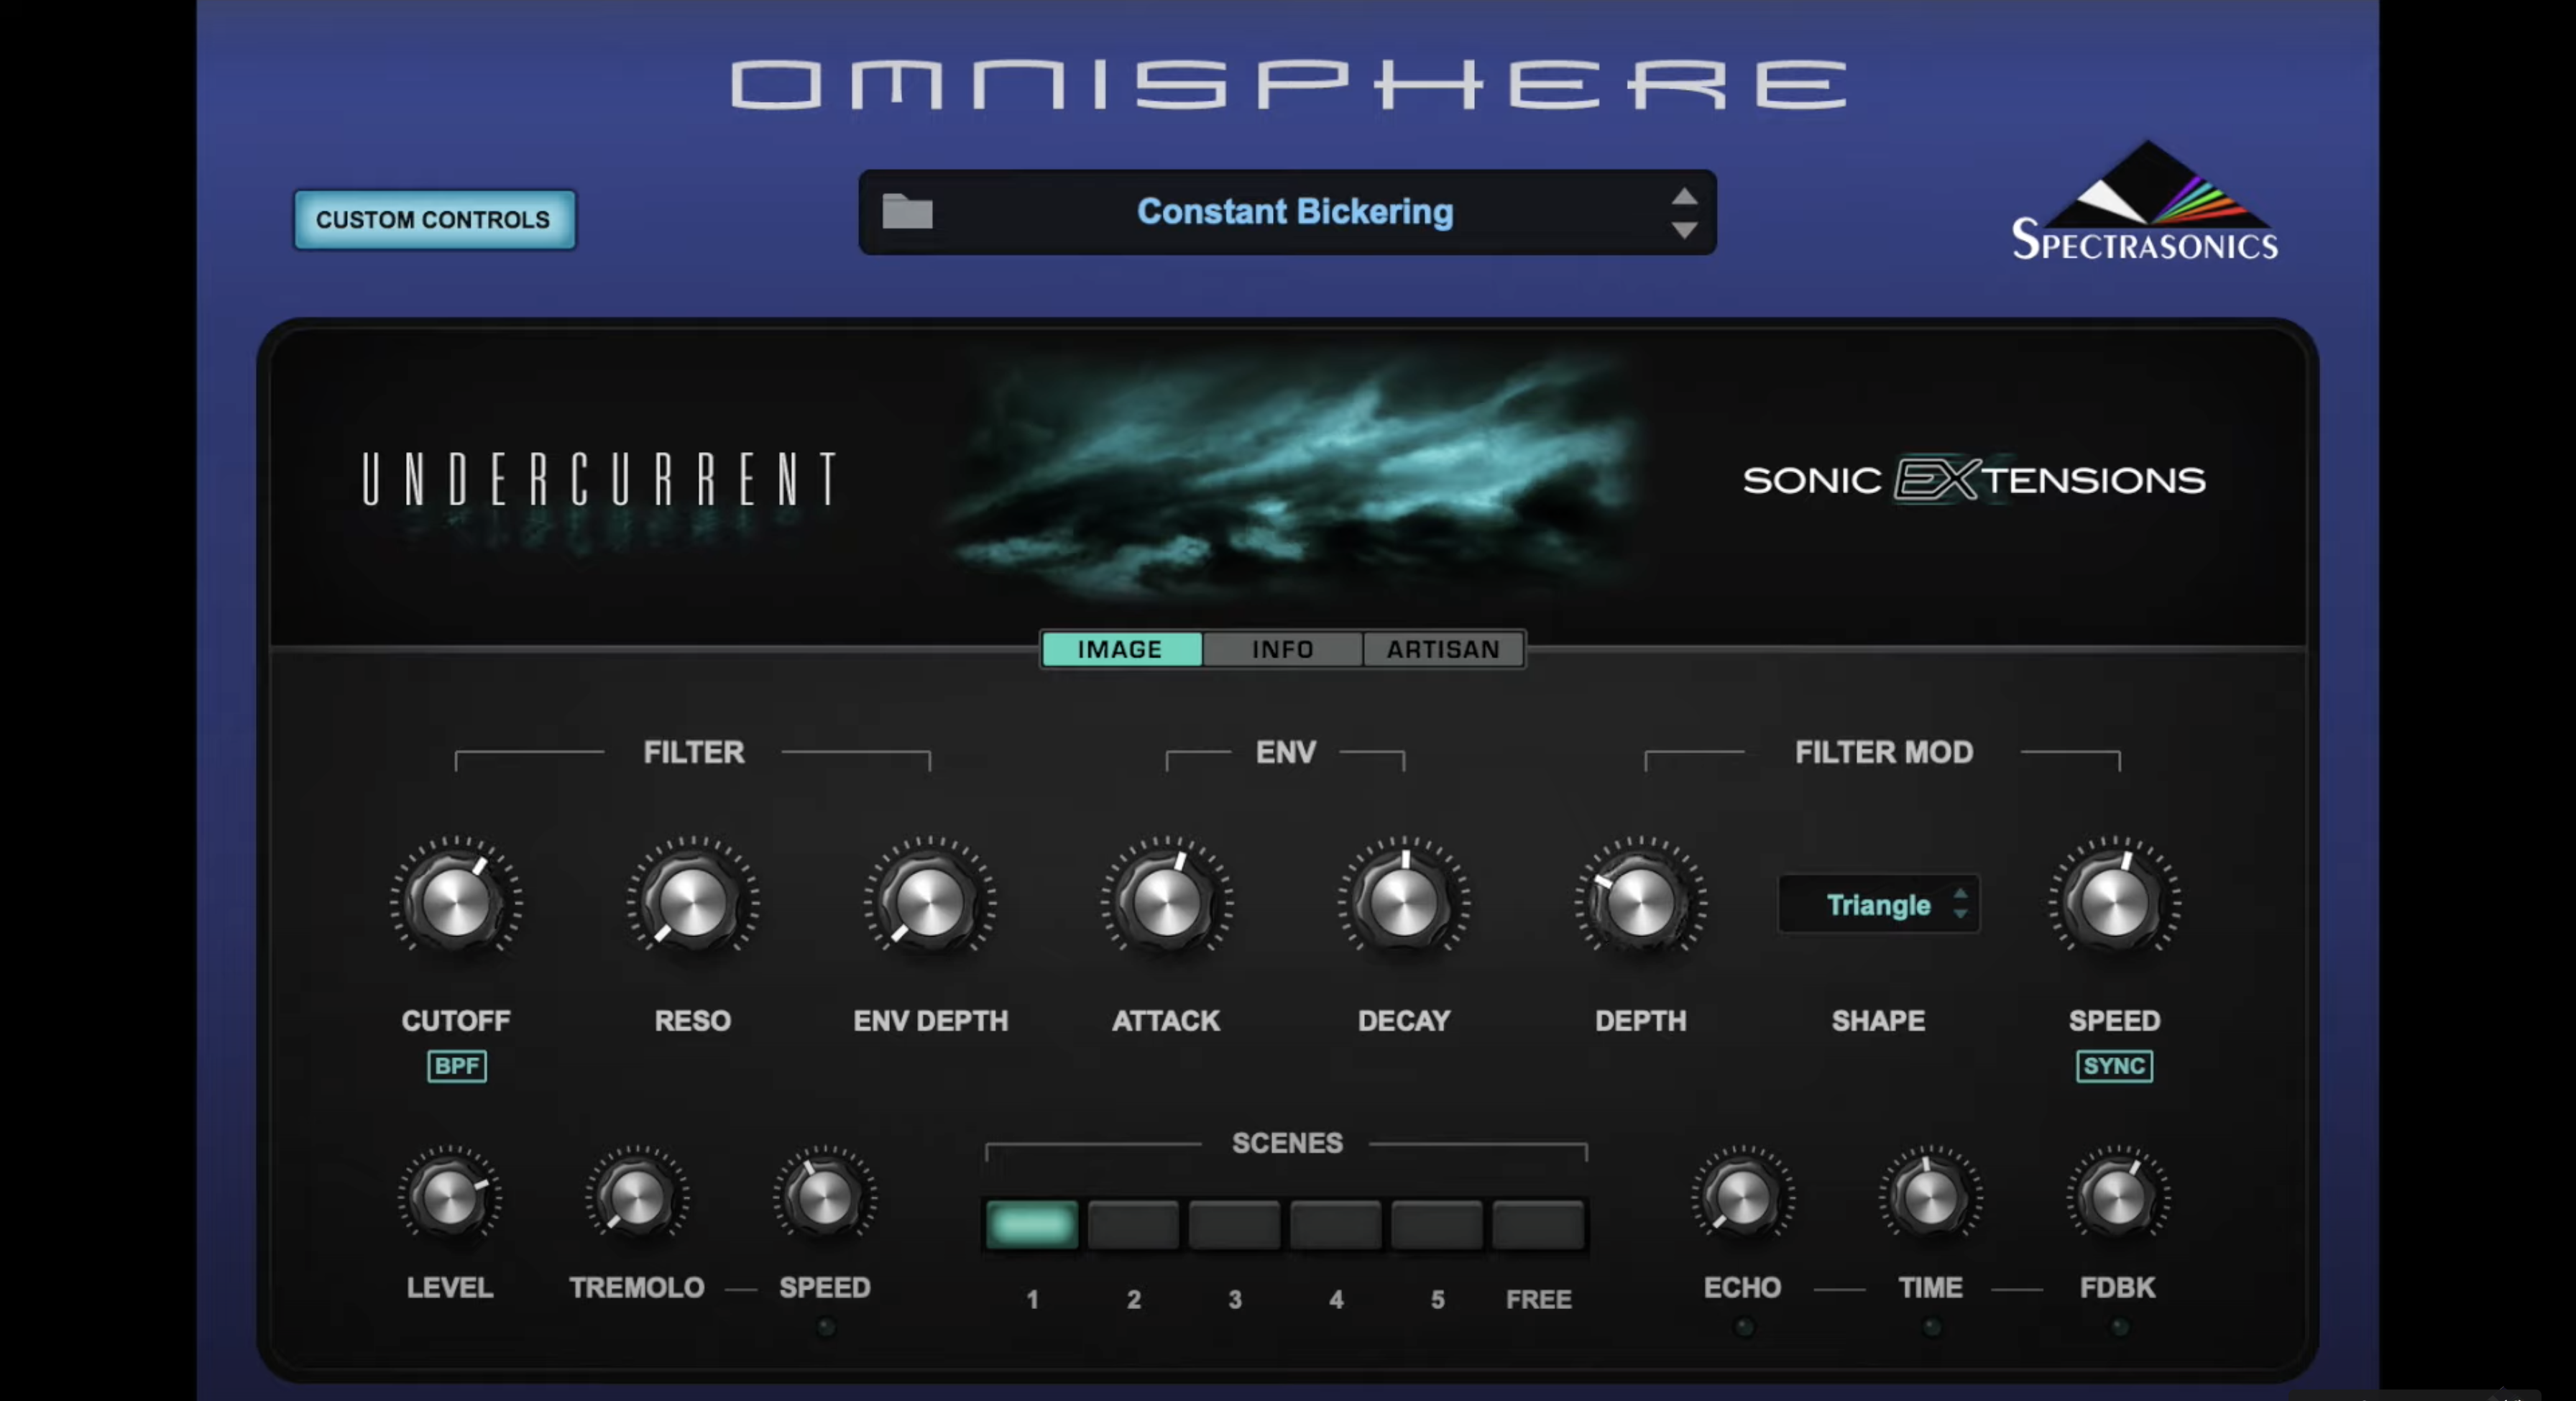Toggle the Sync button under Speed
This screenshot has width=2576, height=1401.
[x=2114, y=1066]
